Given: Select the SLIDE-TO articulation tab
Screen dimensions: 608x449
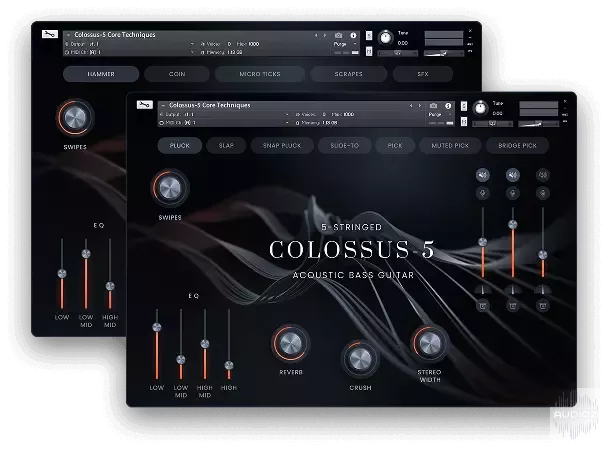Looking at the screenshot, I should (x=345, y=145).
